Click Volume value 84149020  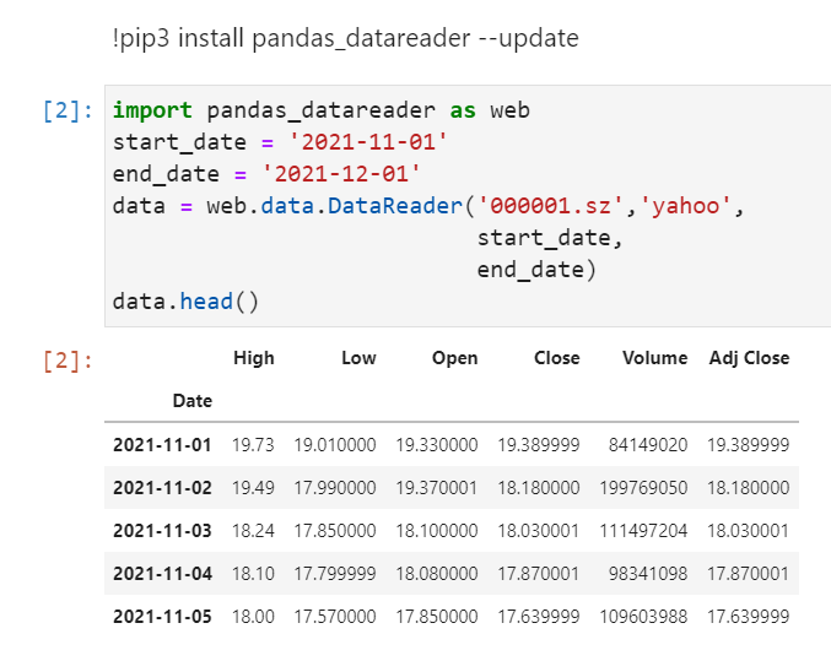pos(648,445)
